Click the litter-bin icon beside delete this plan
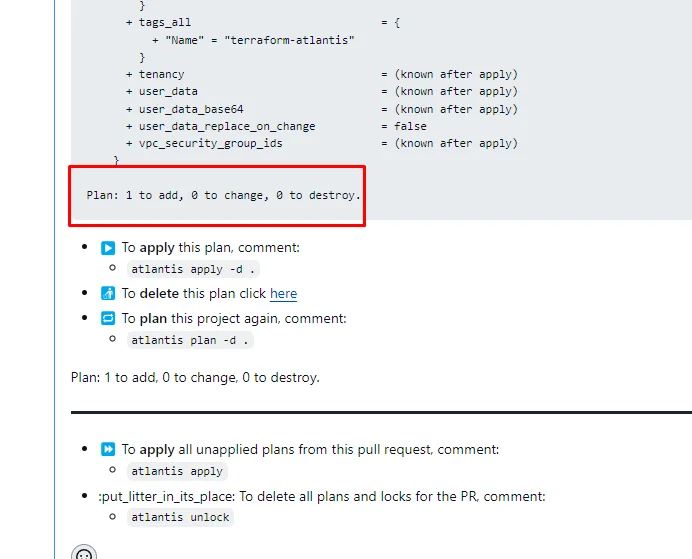The height and width of the screenshot is (559, 692). pos(108,293)
